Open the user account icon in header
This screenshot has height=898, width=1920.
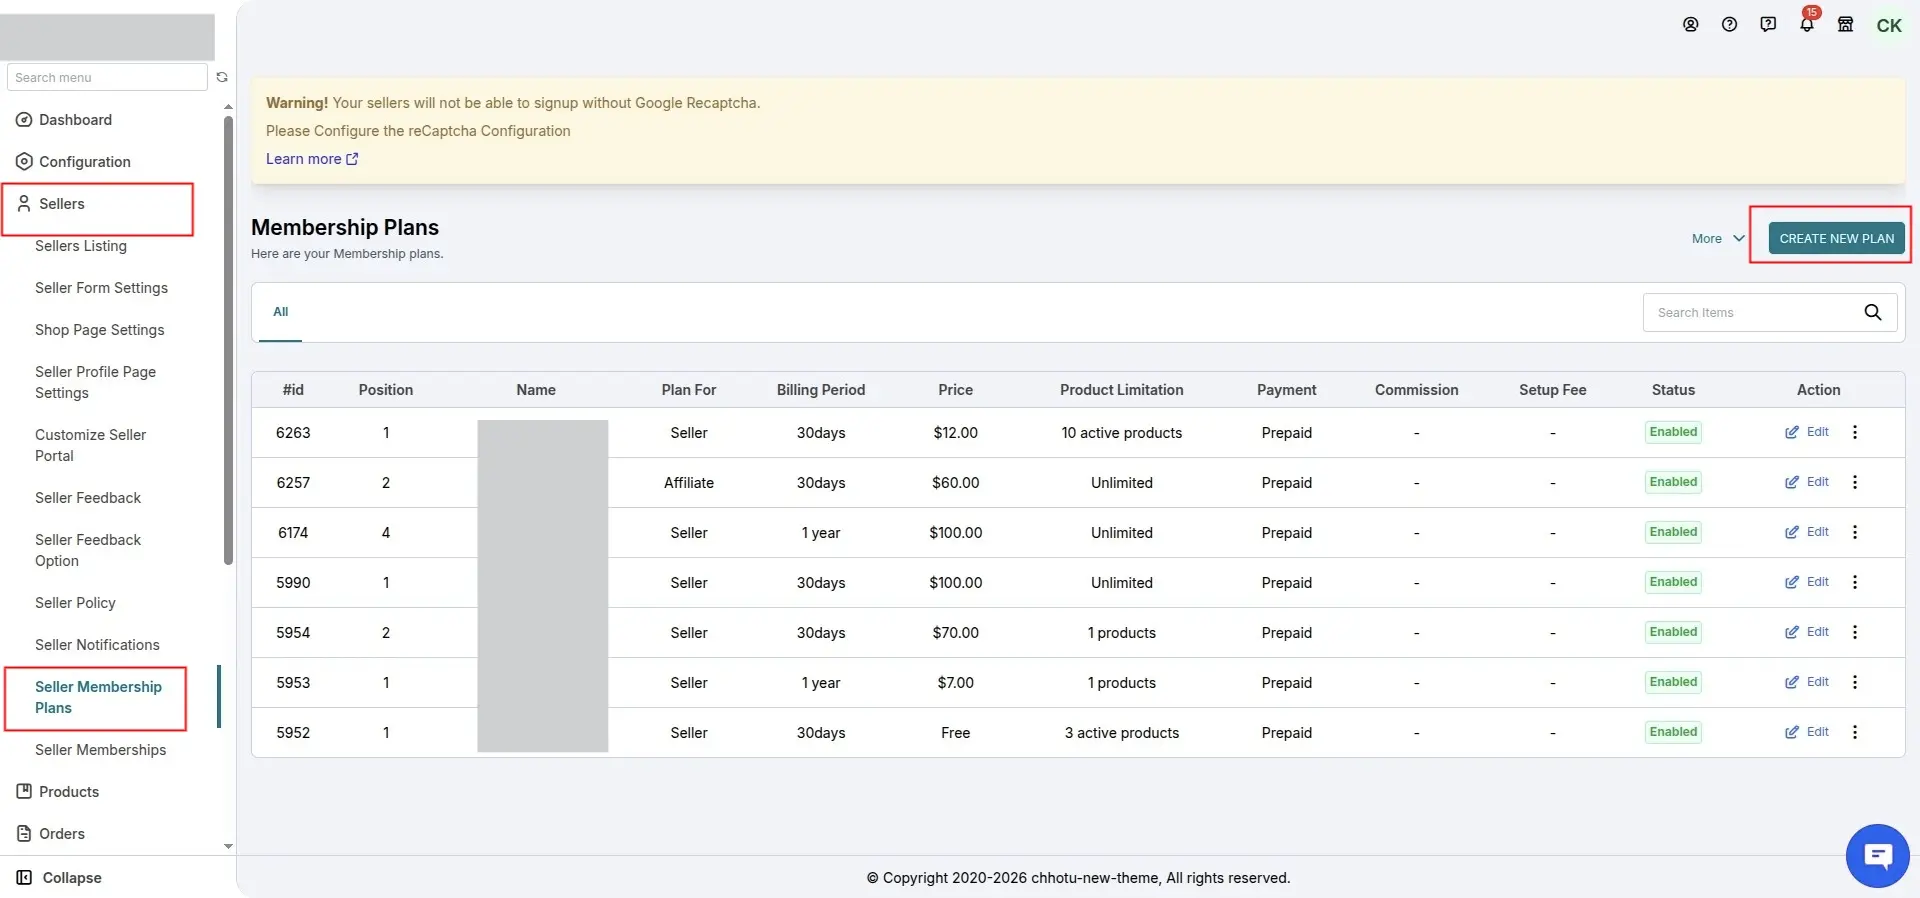click(1690, 25)
